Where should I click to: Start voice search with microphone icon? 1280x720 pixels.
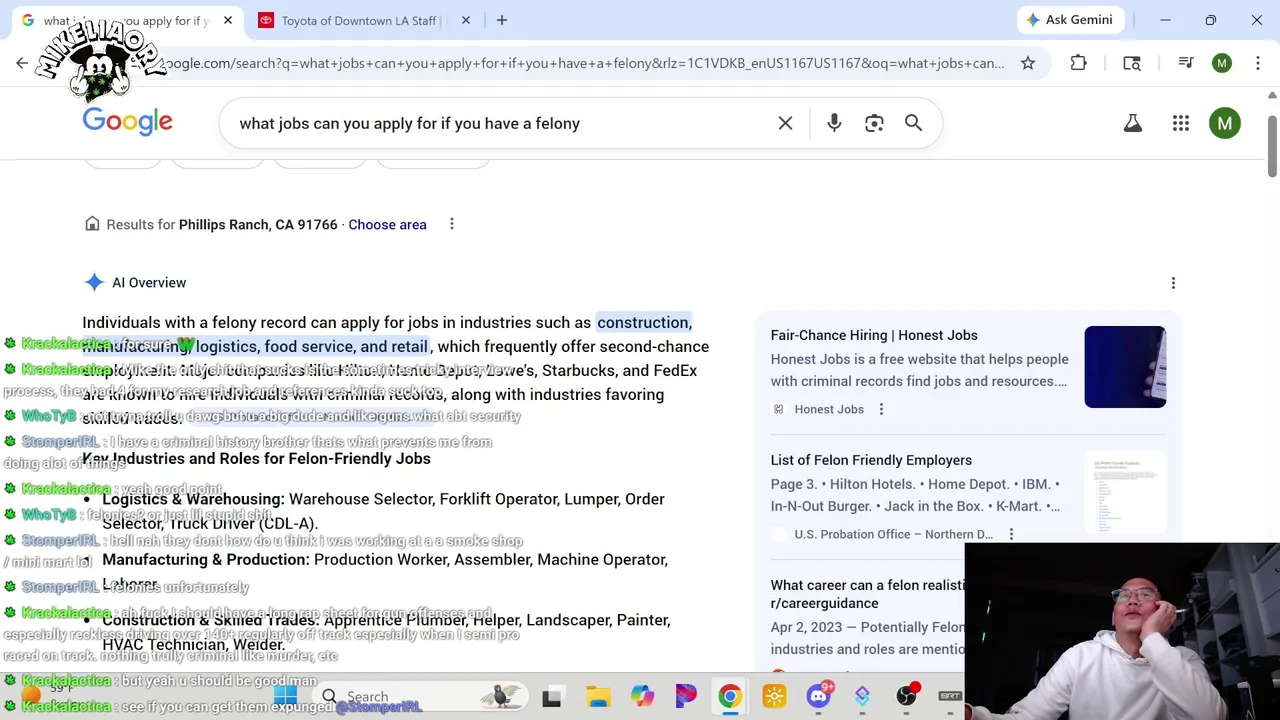[834, 123]
